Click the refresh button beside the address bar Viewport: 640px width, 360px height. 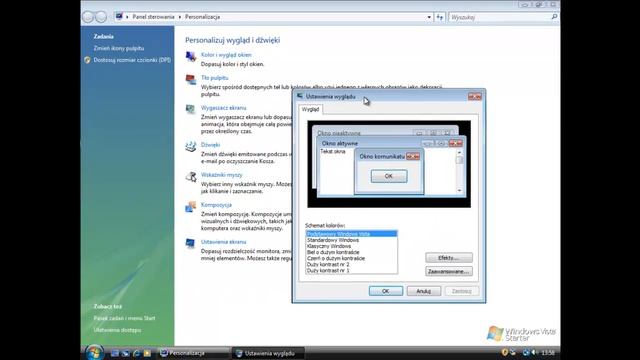click(x=440, y=17)
